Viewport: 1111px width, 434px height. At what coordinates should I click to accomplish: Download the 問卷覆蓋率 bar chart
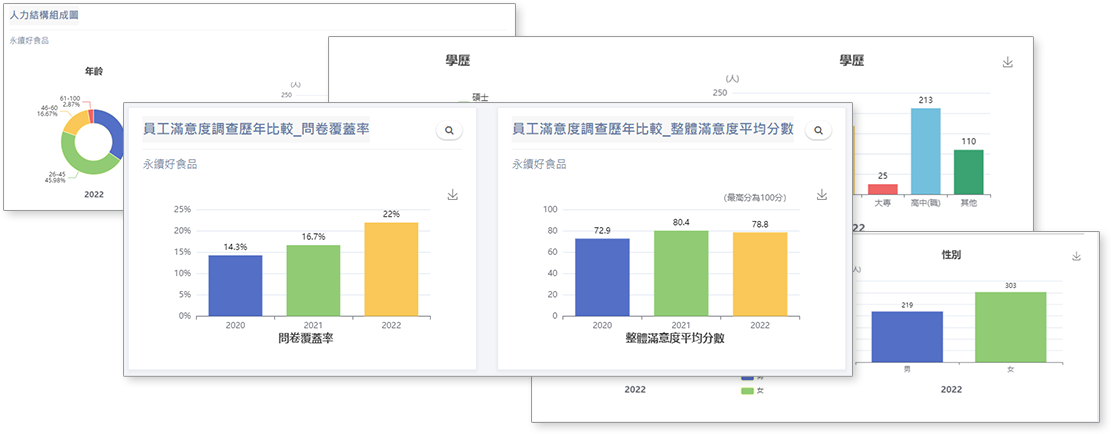tap(452, 195)
